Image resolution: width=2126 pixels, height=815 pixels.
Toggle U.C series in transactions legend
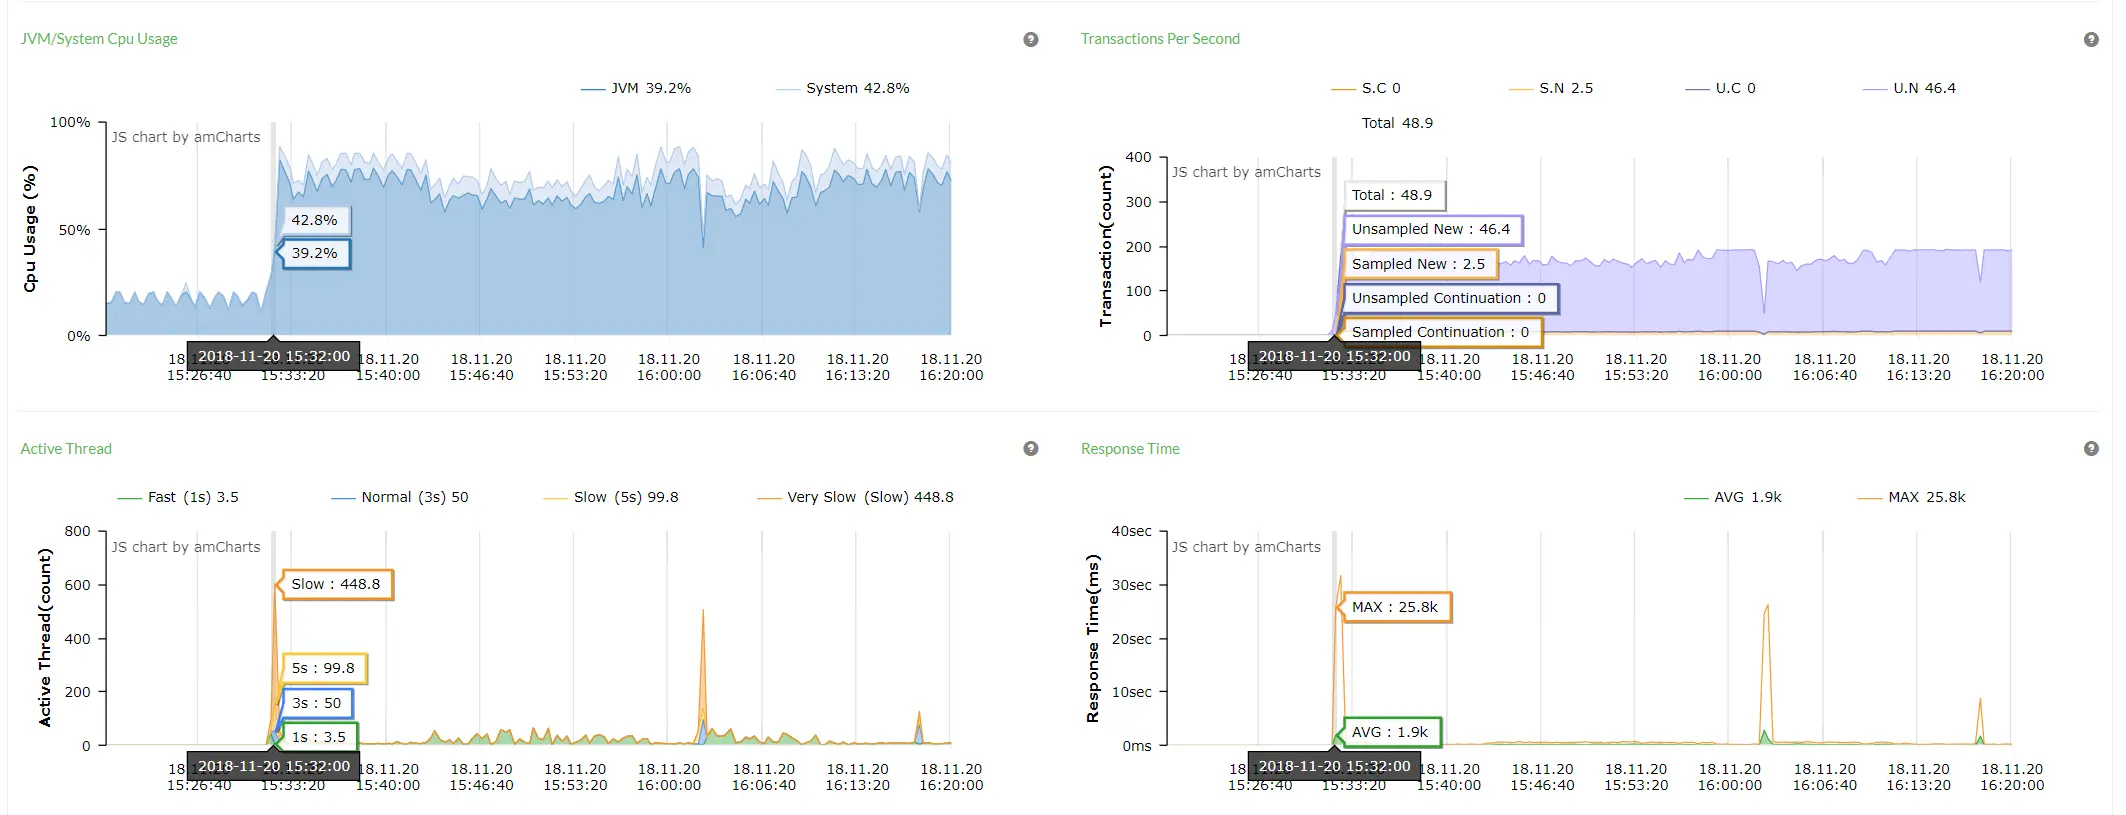pos(1720,88)
